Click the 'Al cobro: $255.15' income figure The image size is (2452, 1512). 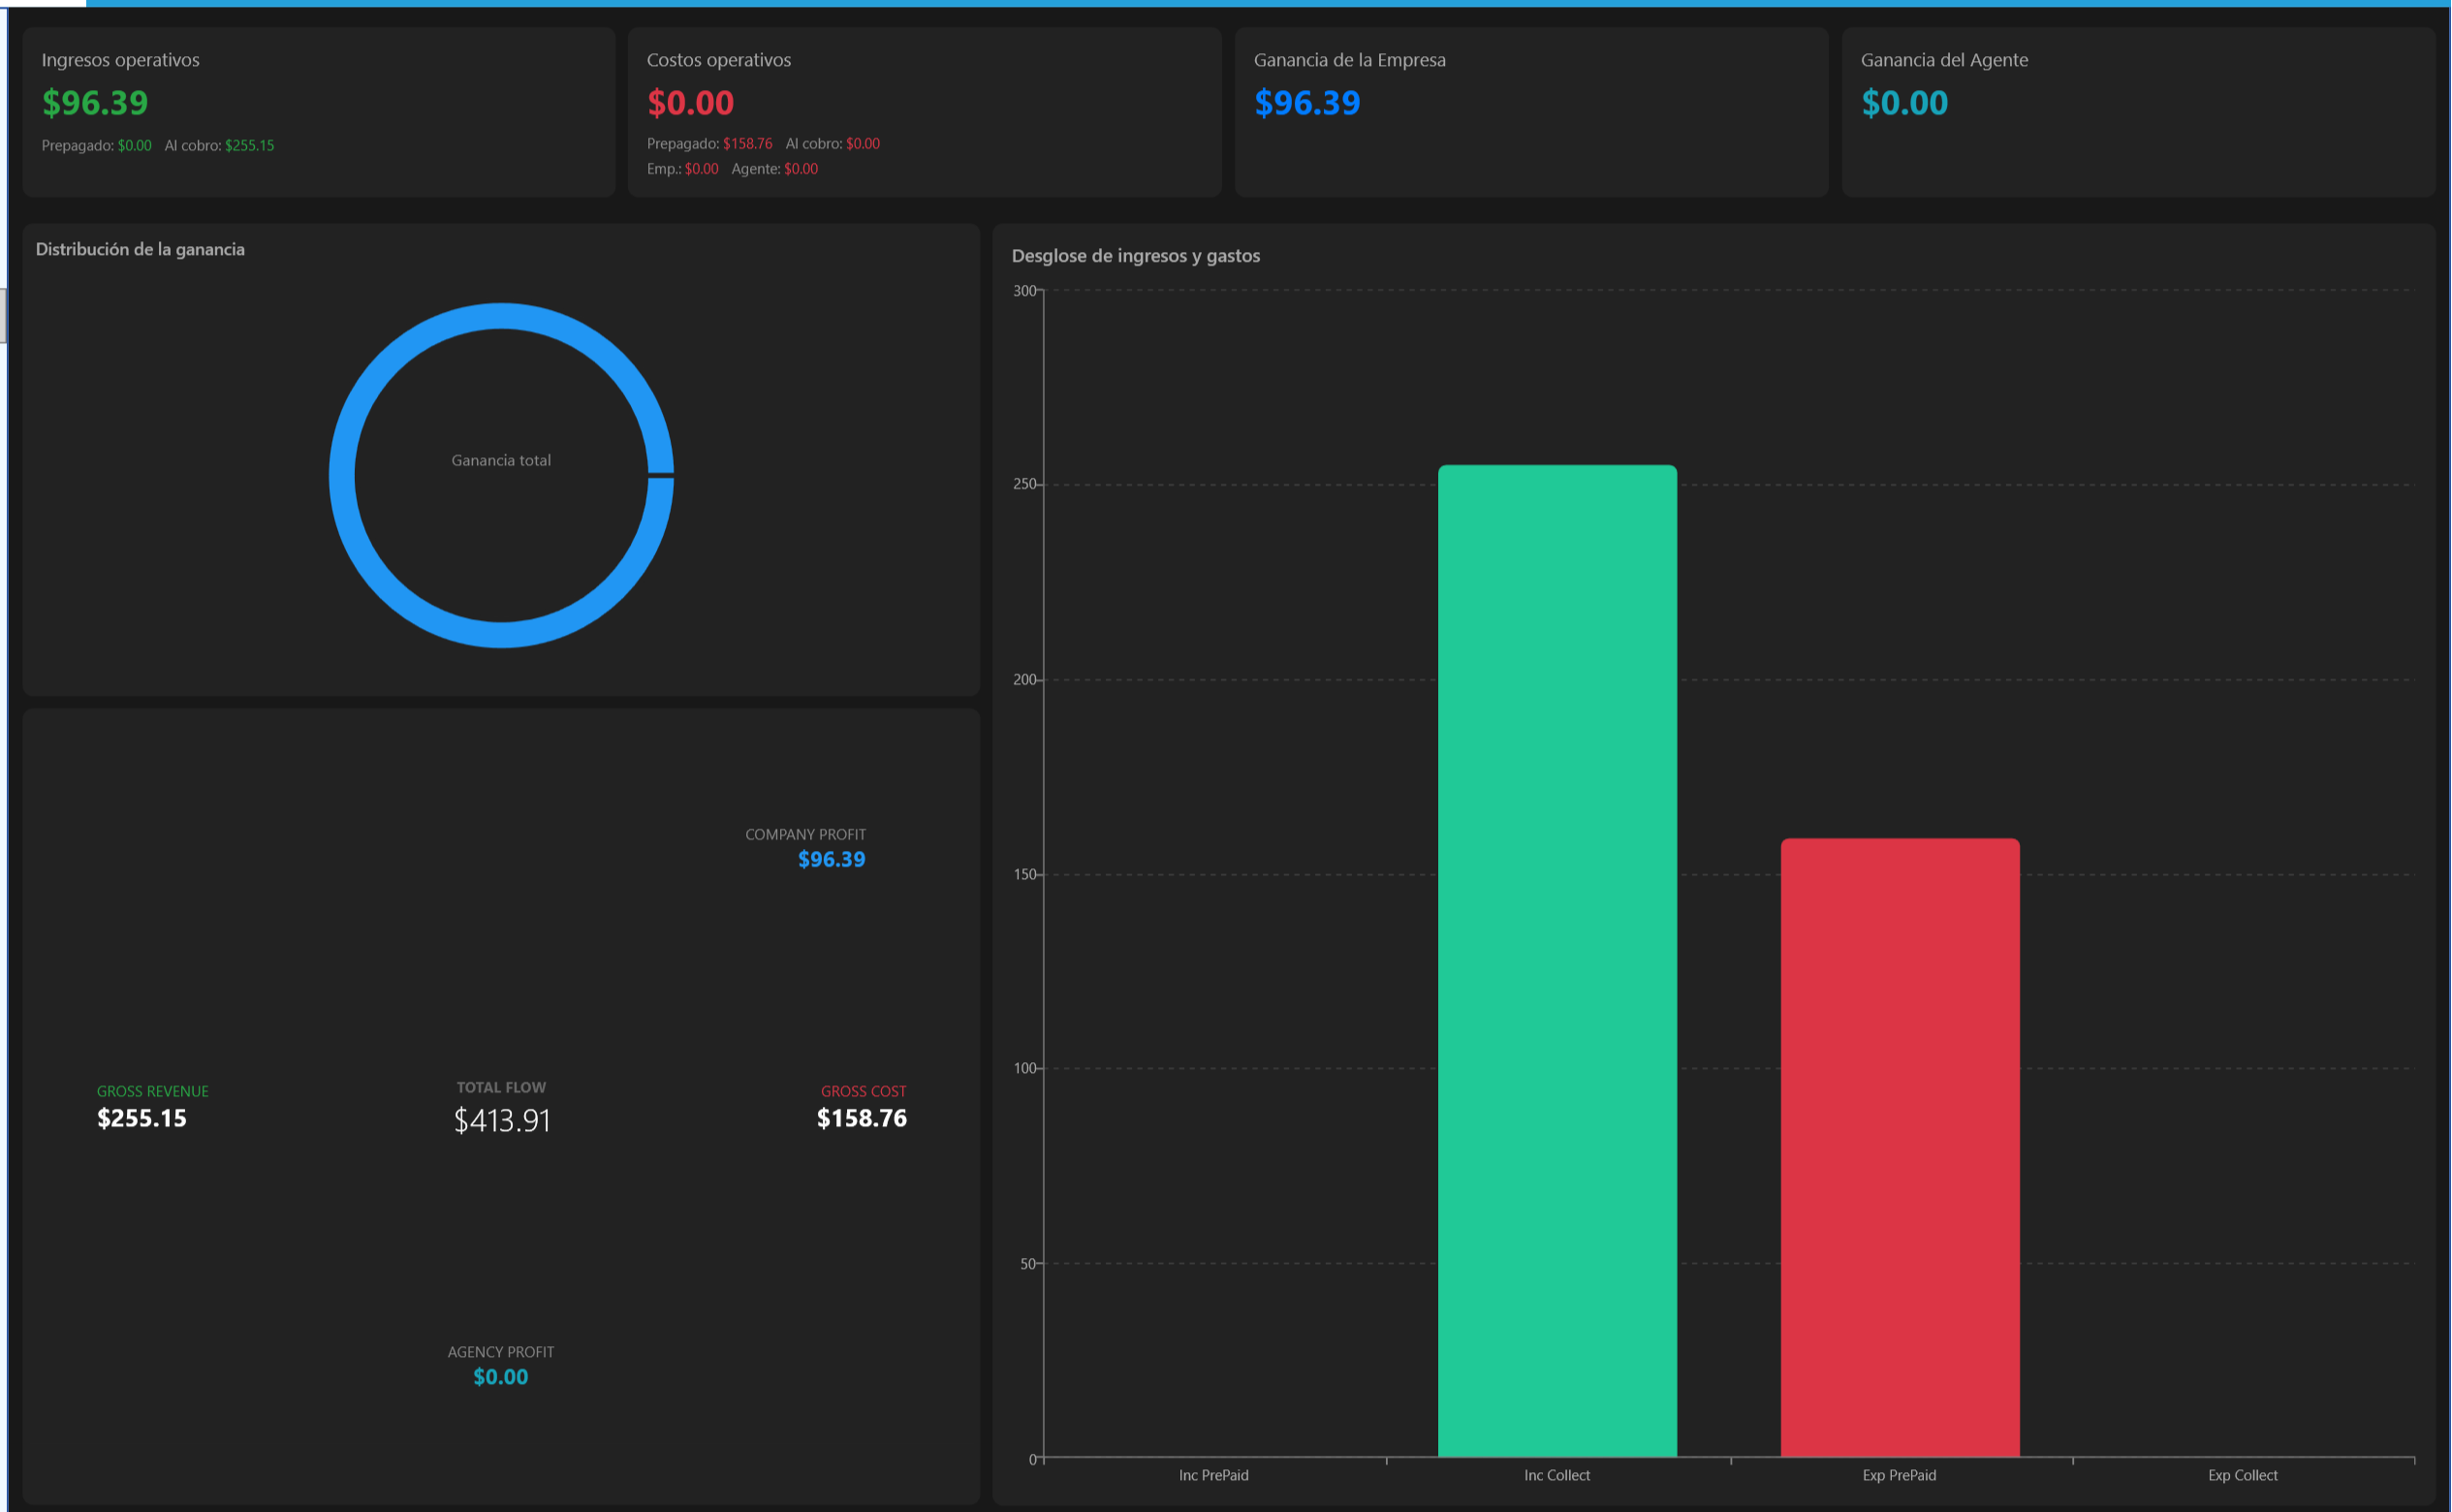[x=219, y=146]
